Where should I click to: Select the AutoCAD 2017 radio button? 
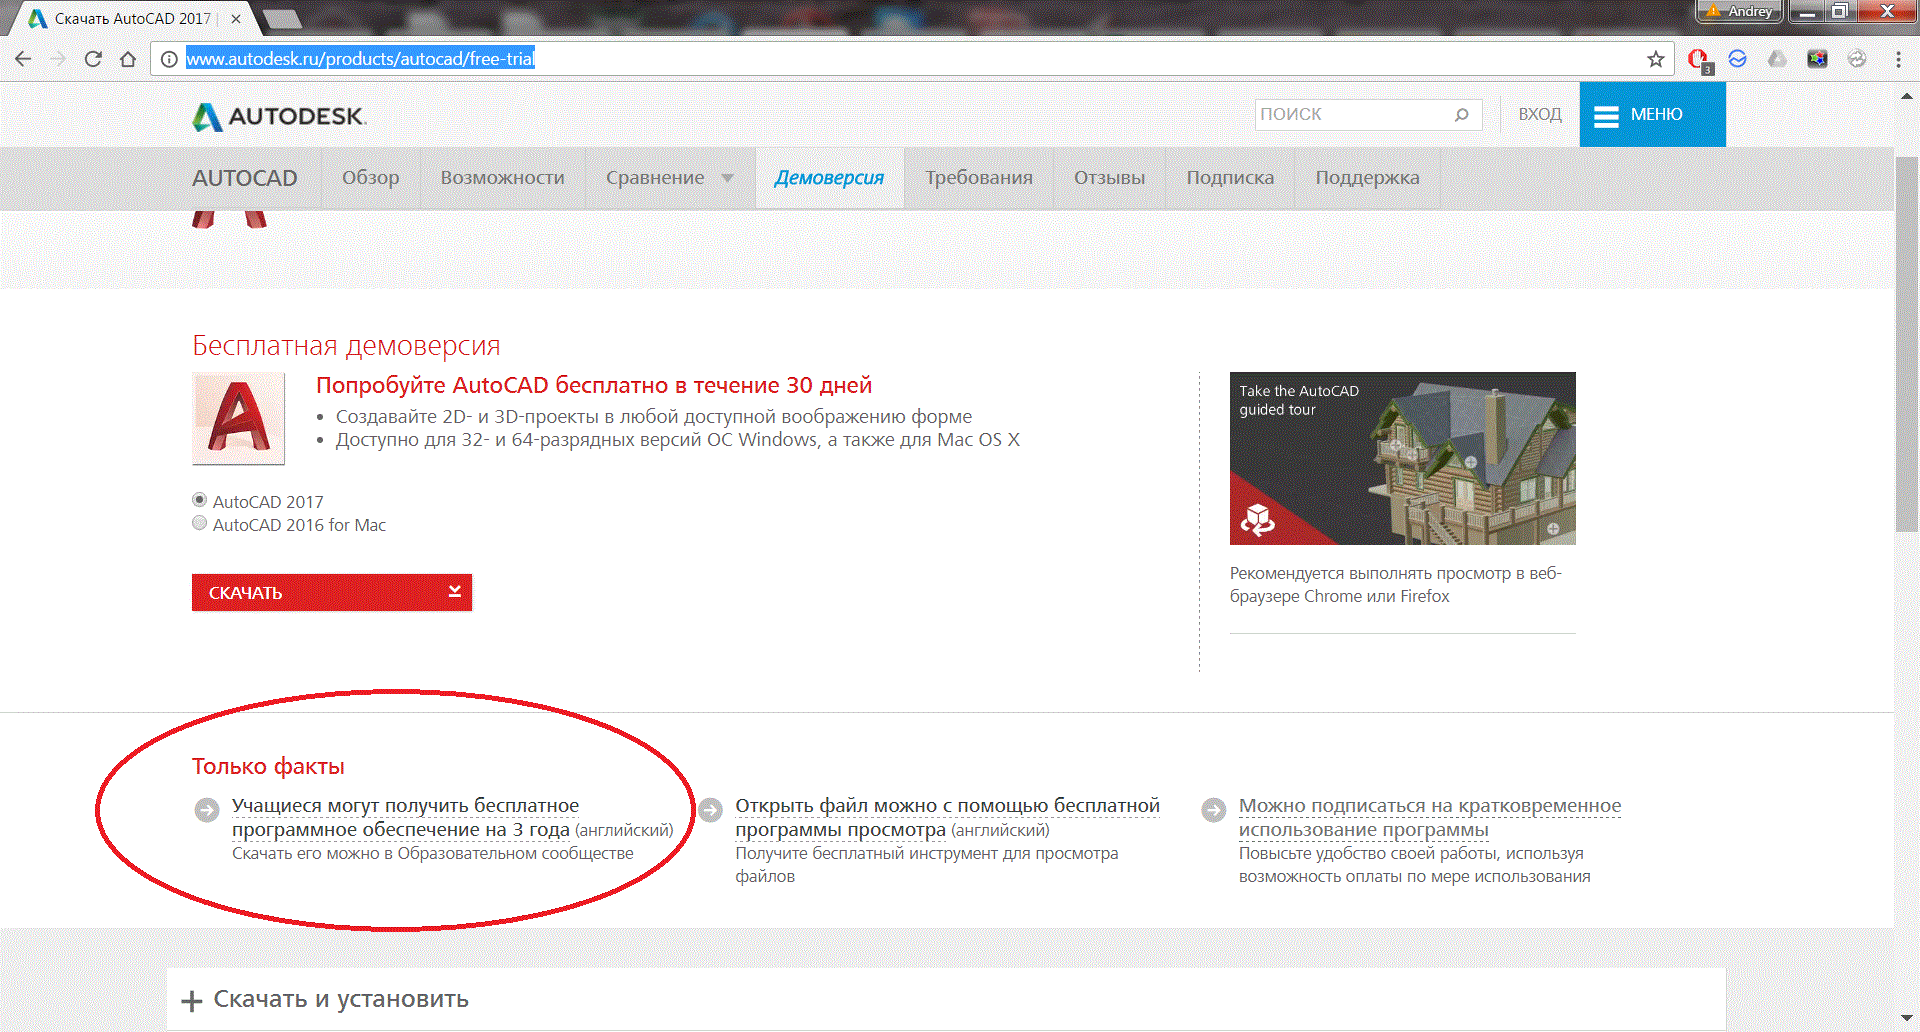pos(200,500)
